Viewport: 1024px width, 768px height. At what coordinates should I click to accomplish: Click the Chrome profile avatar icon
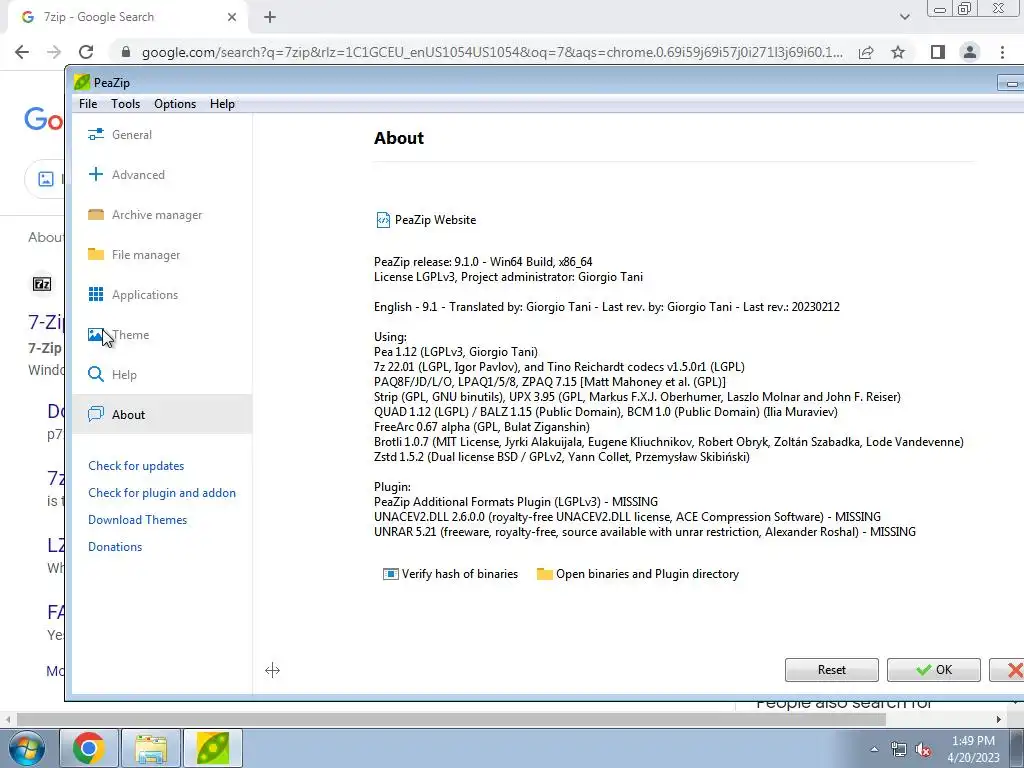970,52
